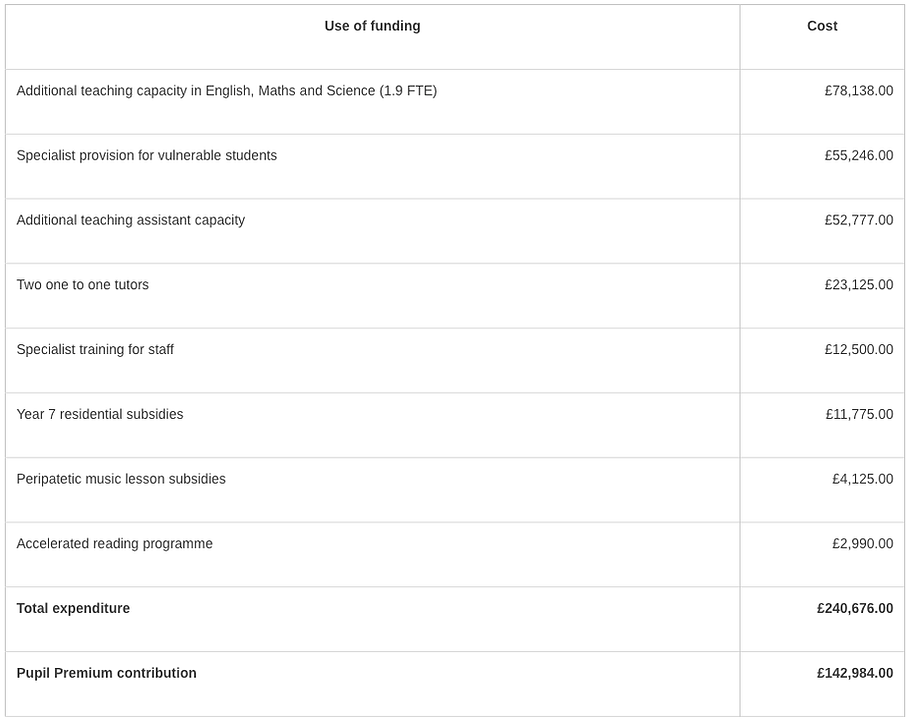Select 'Specialist provision for vulnerable students' text

pos(146,155)
